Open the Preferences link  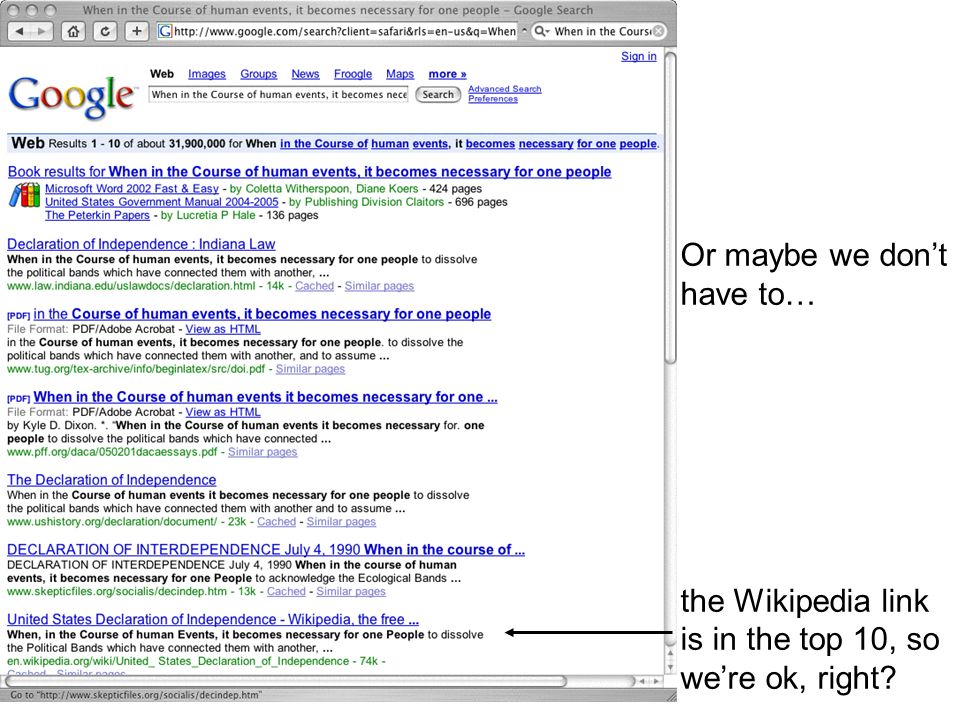(x=493, y=99)
